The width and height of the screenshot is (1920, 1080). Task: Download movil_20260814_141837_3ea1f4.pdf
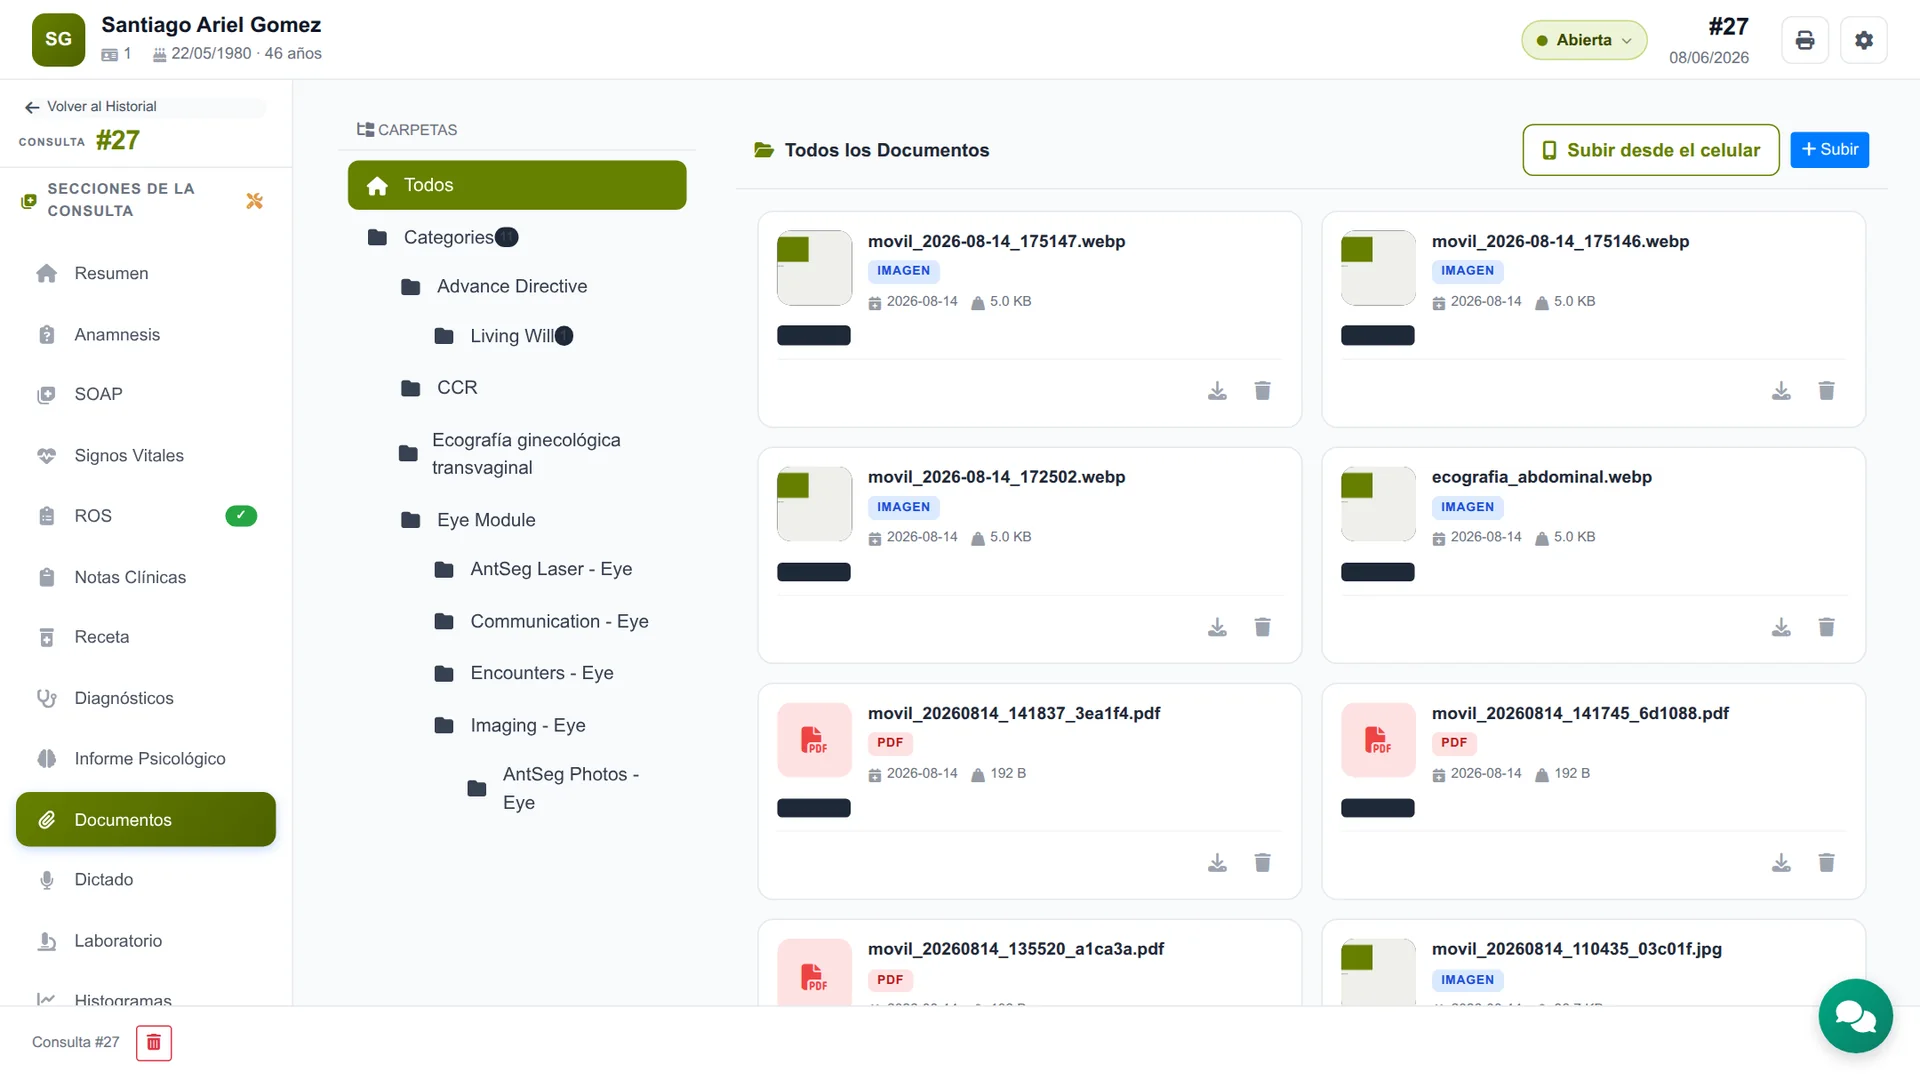click(1217, 863)
